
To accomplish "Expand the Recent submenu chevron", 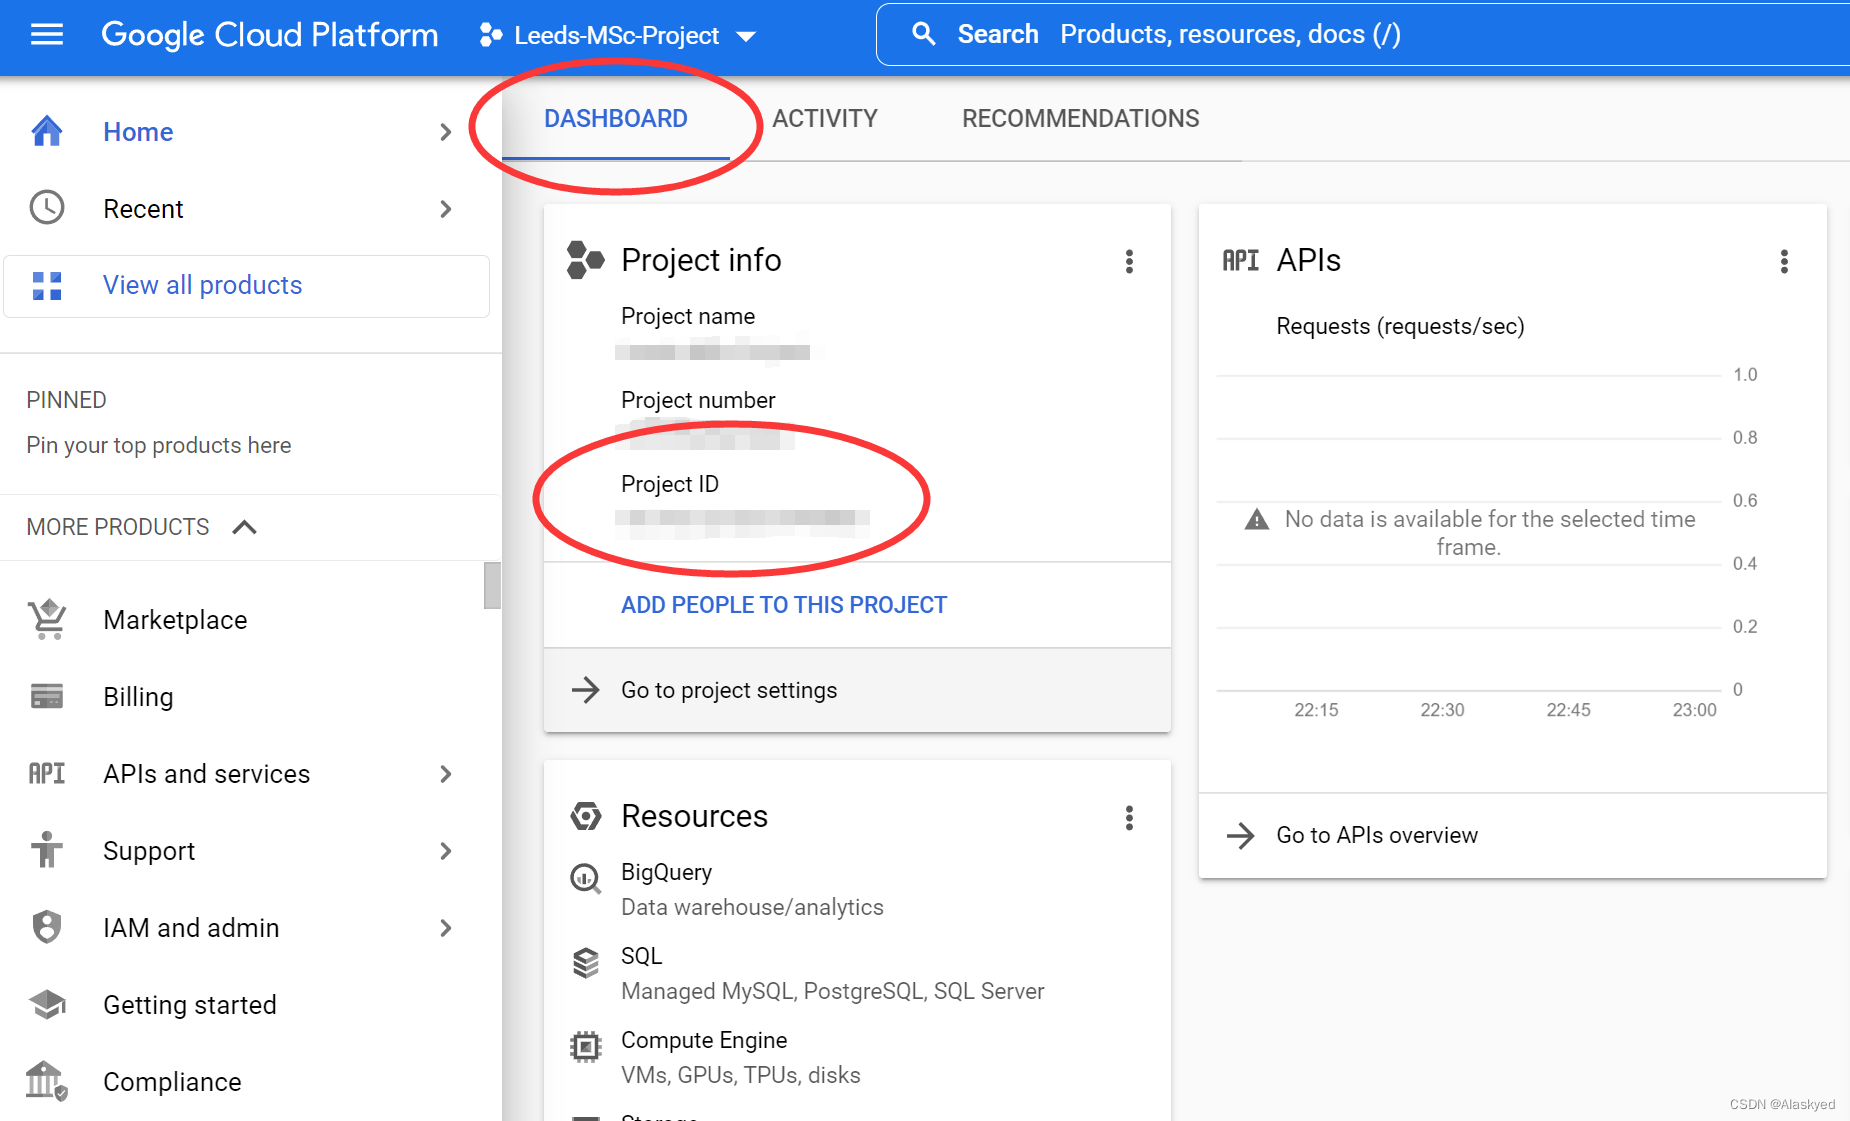I will point(446,209).
